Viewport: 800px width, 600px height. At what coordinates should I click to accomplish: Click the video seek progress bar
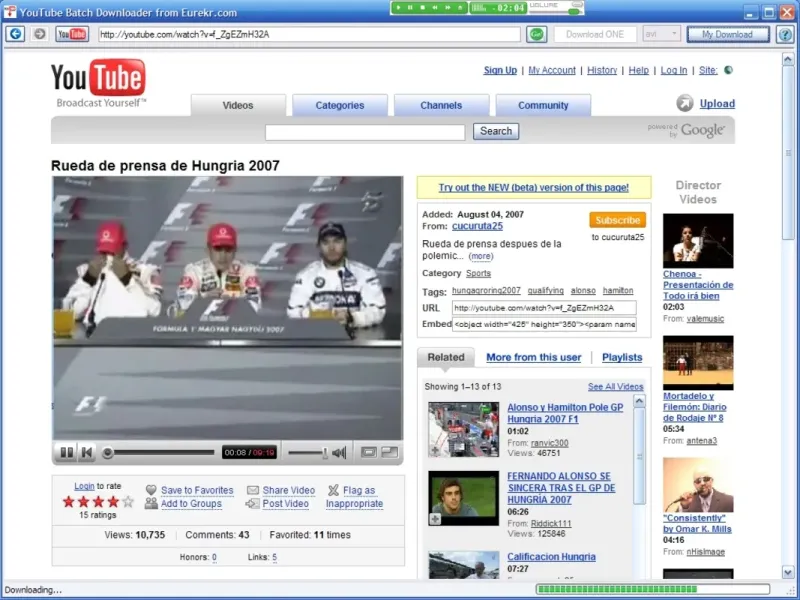[x=160, y=453]
